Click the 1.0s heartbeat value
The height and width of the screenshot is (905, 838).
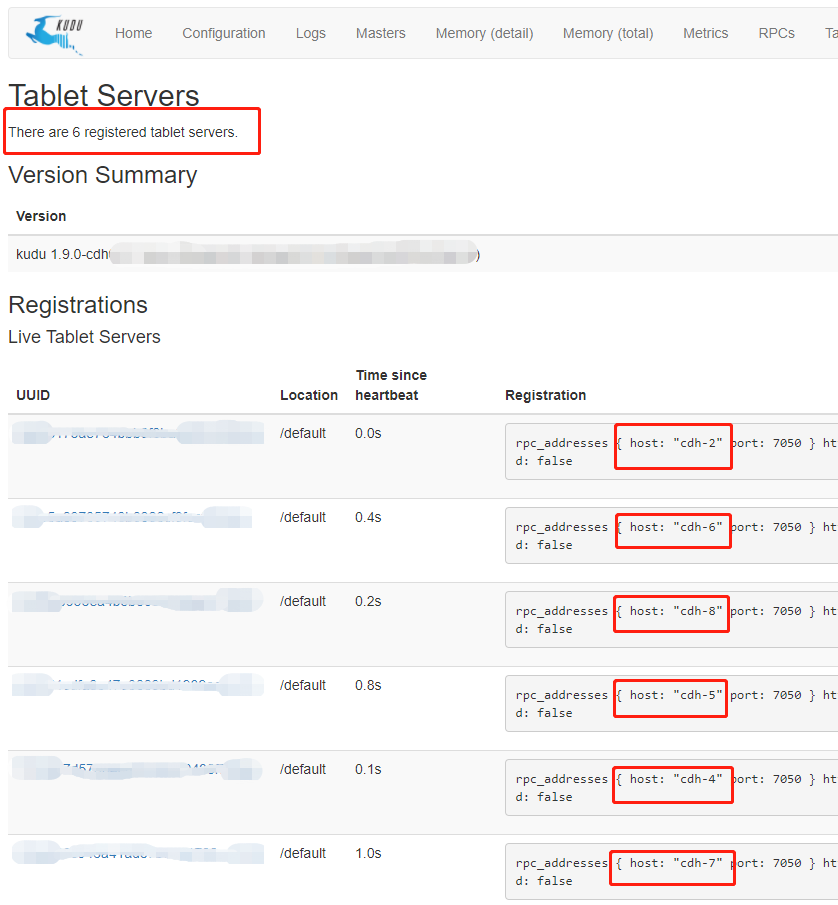pyautogui.click(x=368, y=854)
